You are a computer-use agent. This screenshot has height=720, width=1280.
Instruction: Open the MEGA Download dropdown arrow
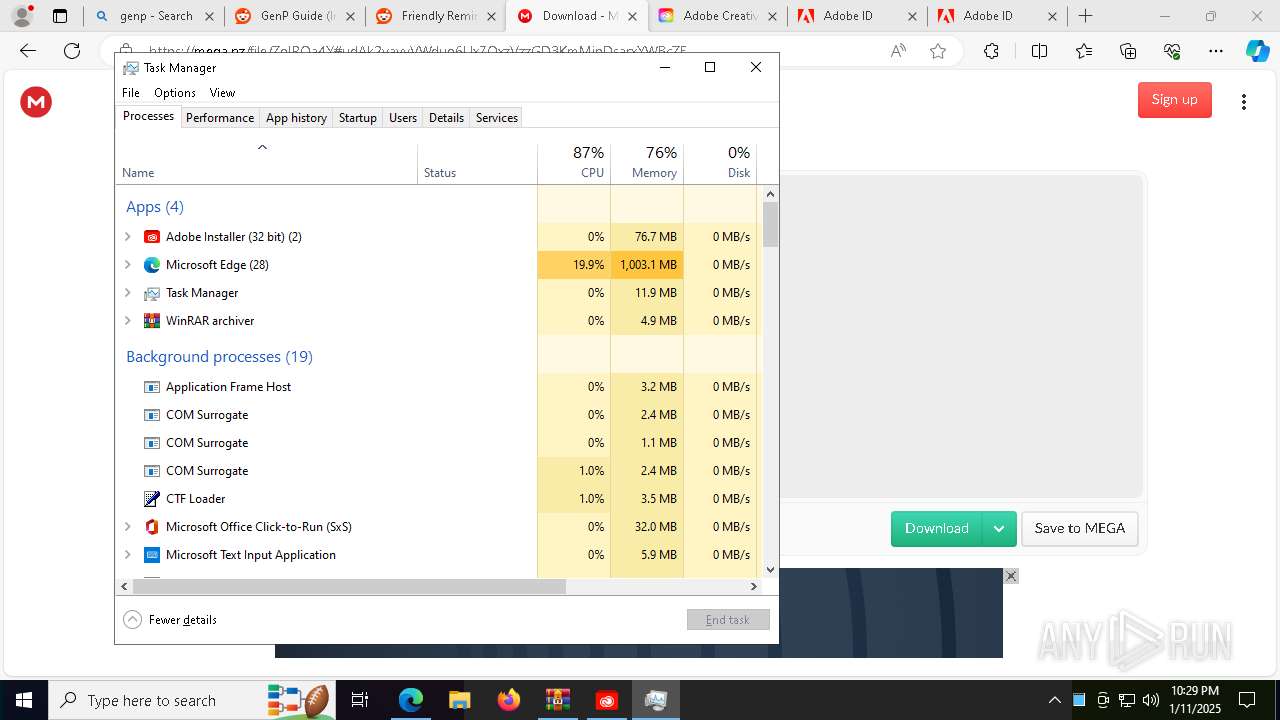click(x=999, y=529)
